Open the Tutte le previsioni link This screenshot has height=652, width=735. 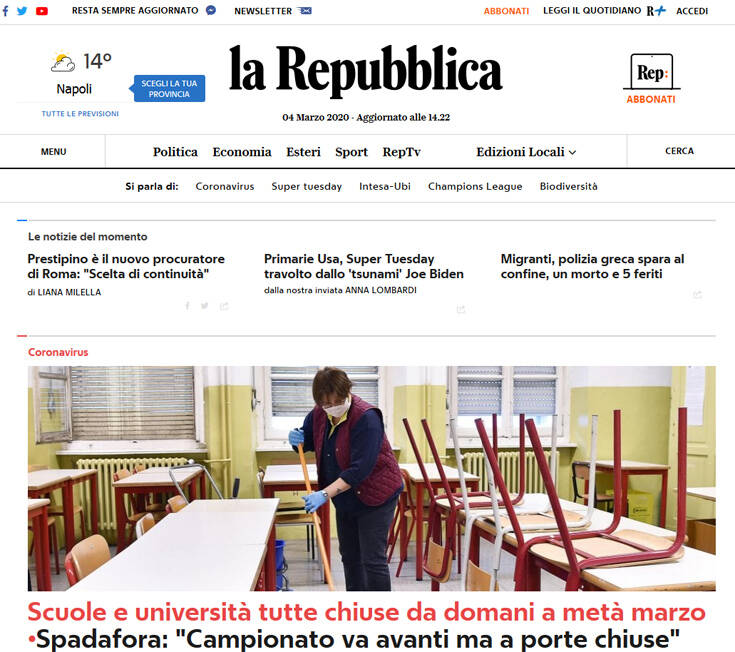point(80,113)
